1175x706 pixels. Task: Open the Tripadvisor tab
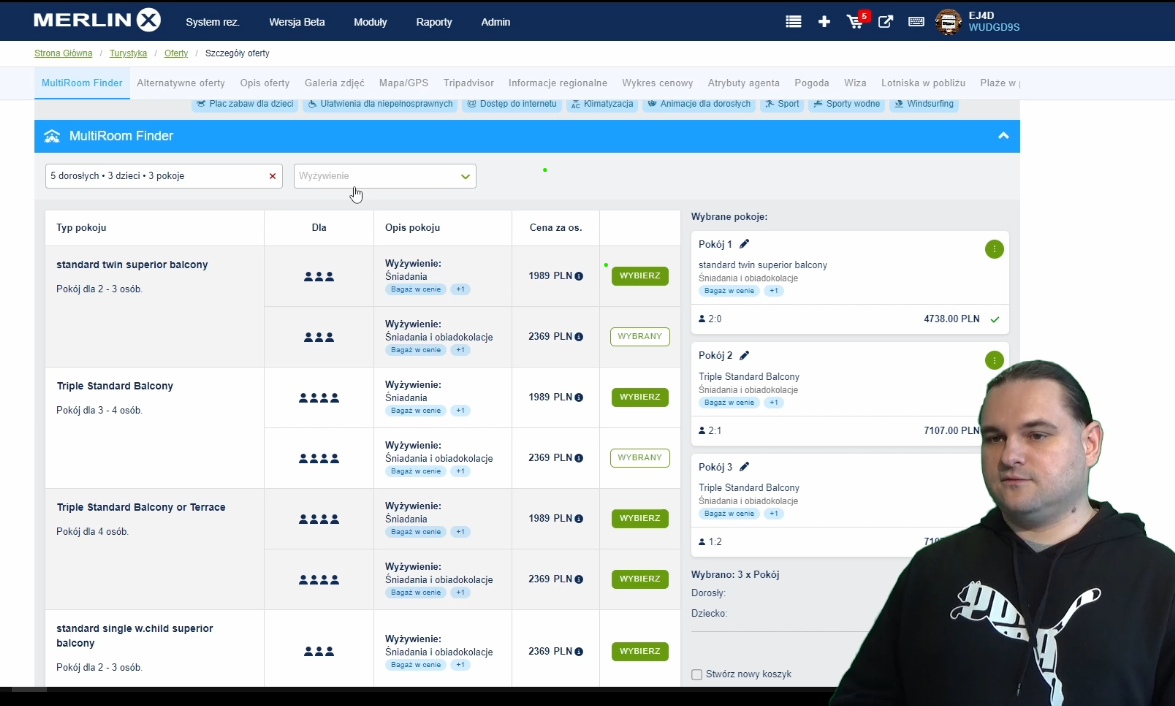point(468,83)
